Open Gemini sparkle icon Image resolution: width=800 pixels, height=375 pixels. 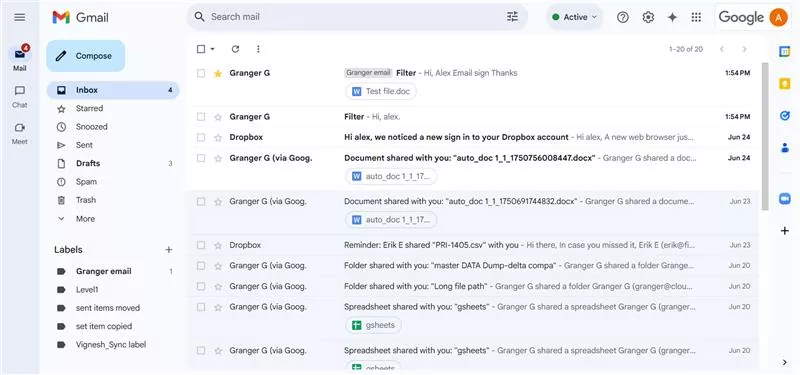coord(672,17)
